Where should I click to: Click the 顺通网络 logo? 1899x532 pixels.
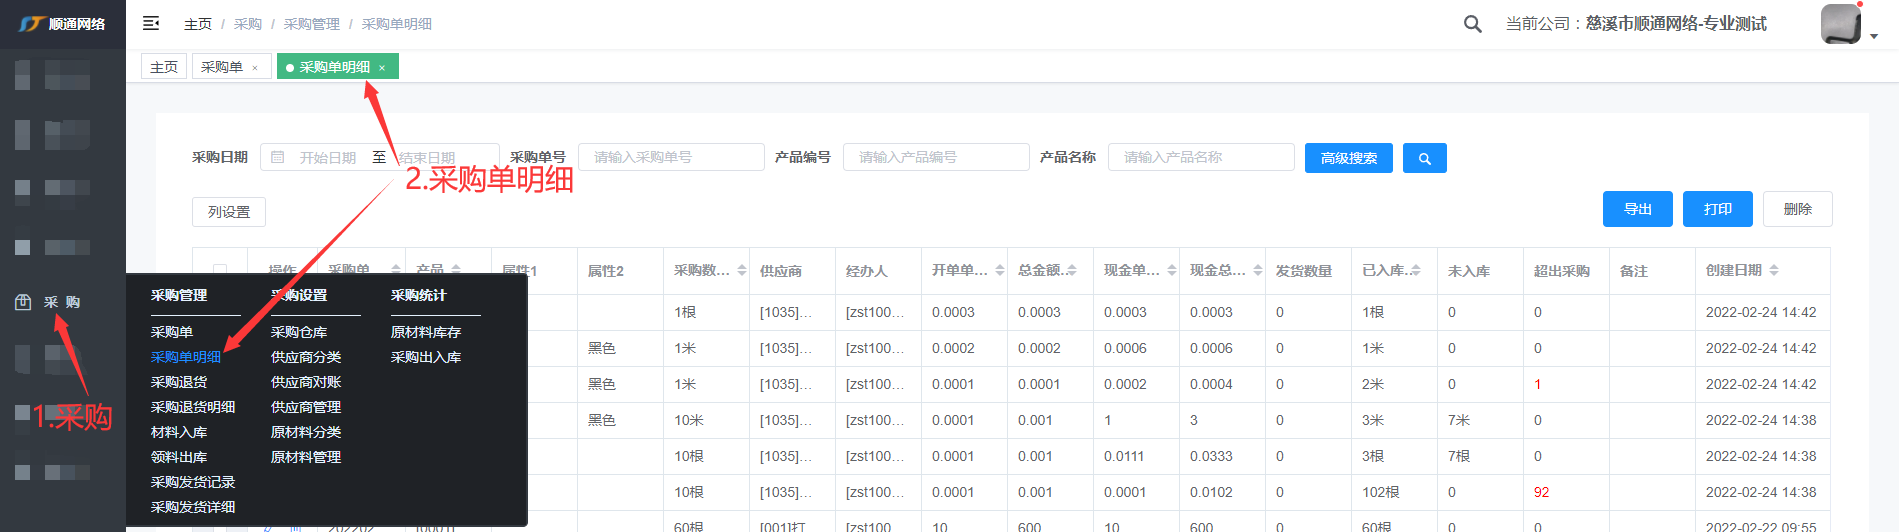click(62, 24)
